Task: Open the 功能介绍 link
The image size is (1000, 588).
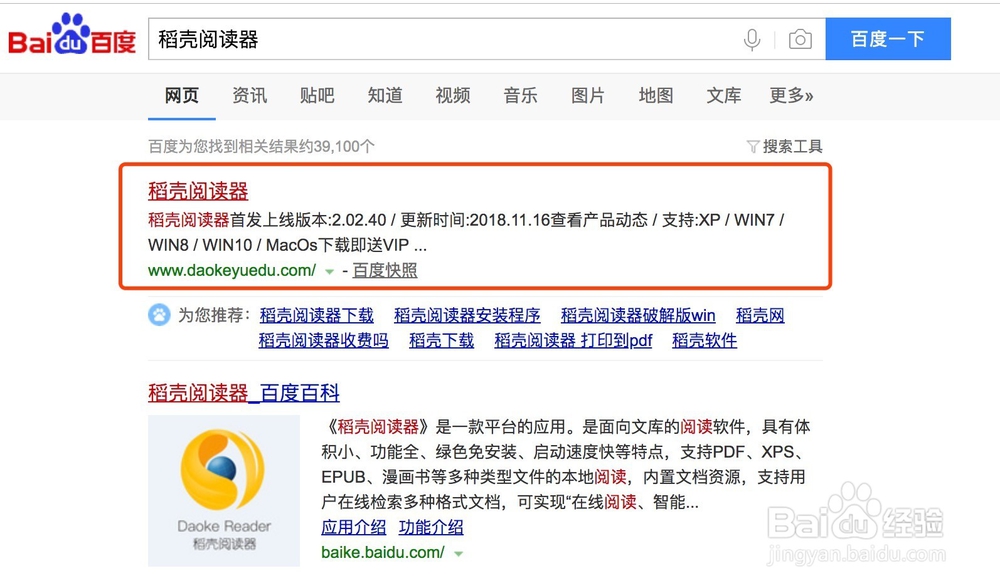Action: [431, 527]
